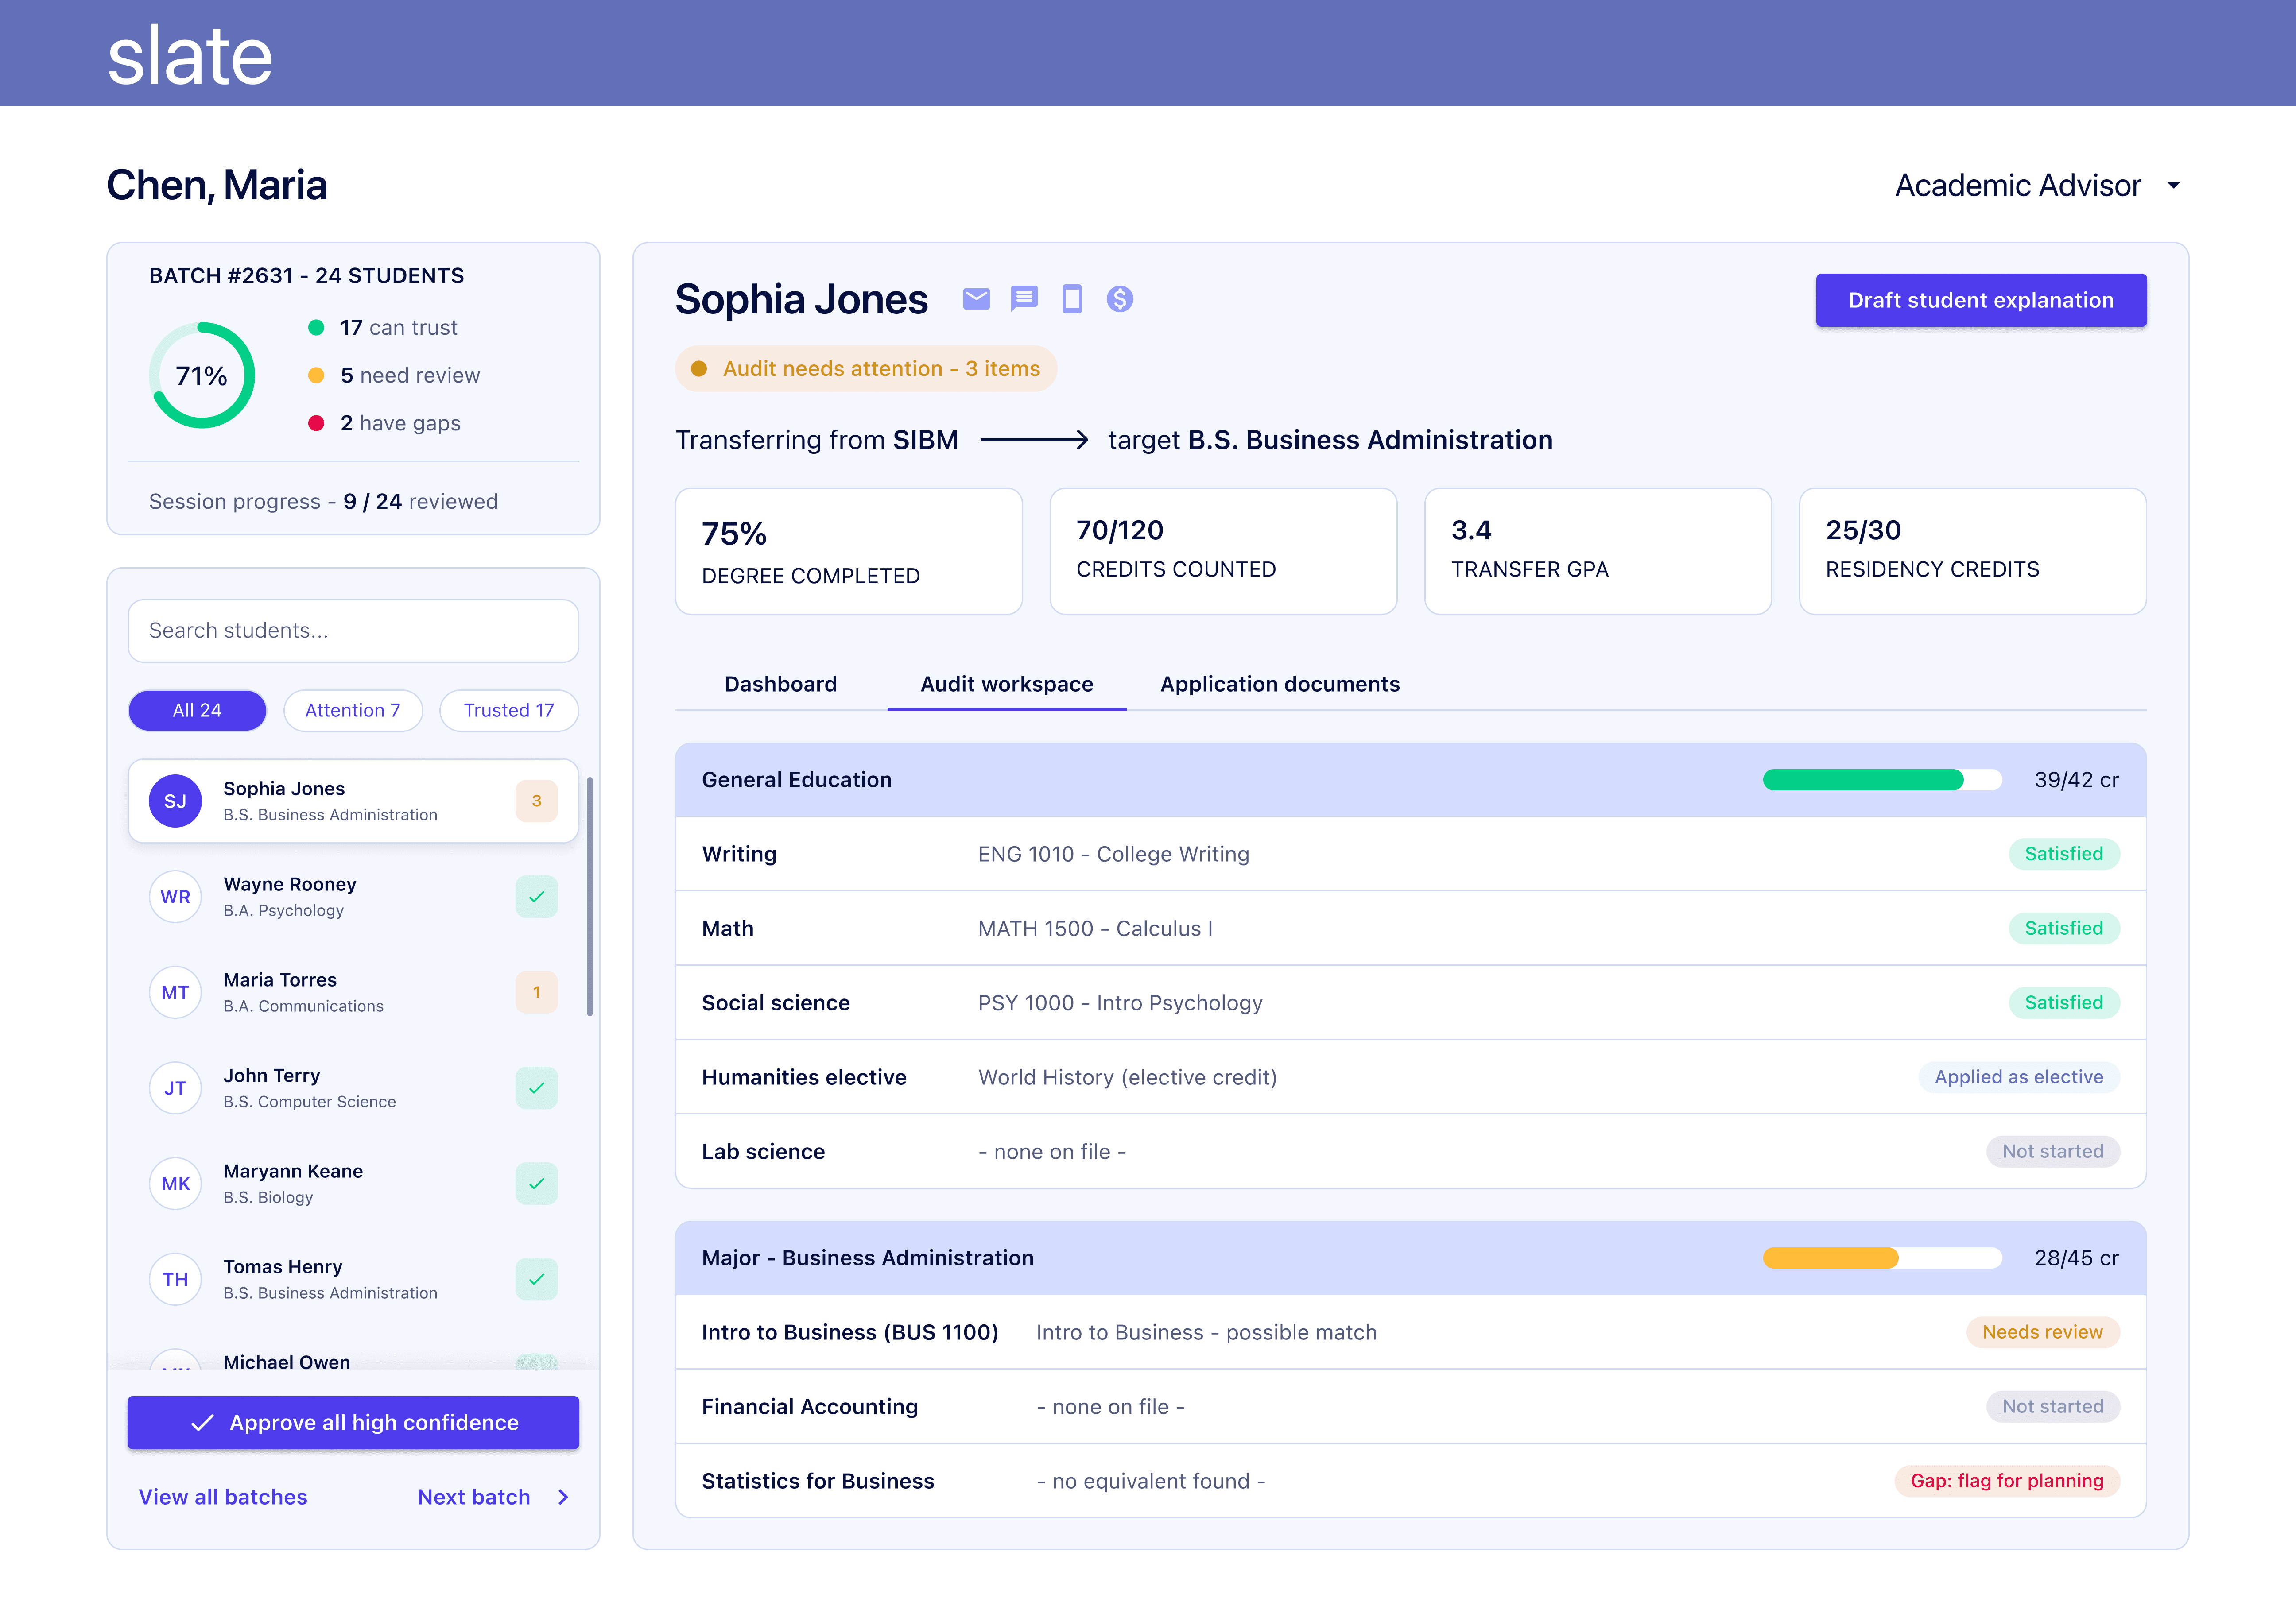
Task: Go to Next batch link
Action: 474,1497
